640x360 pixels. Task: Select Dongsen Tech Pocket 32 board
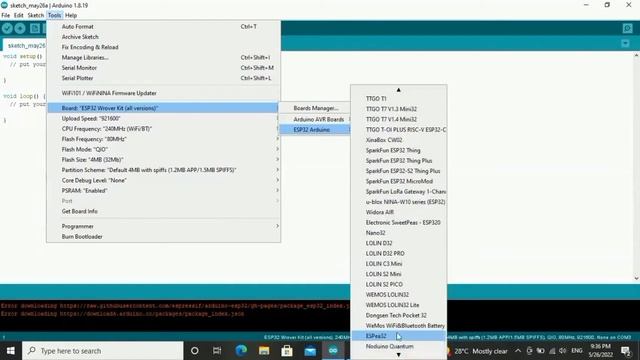click(398, 316)
